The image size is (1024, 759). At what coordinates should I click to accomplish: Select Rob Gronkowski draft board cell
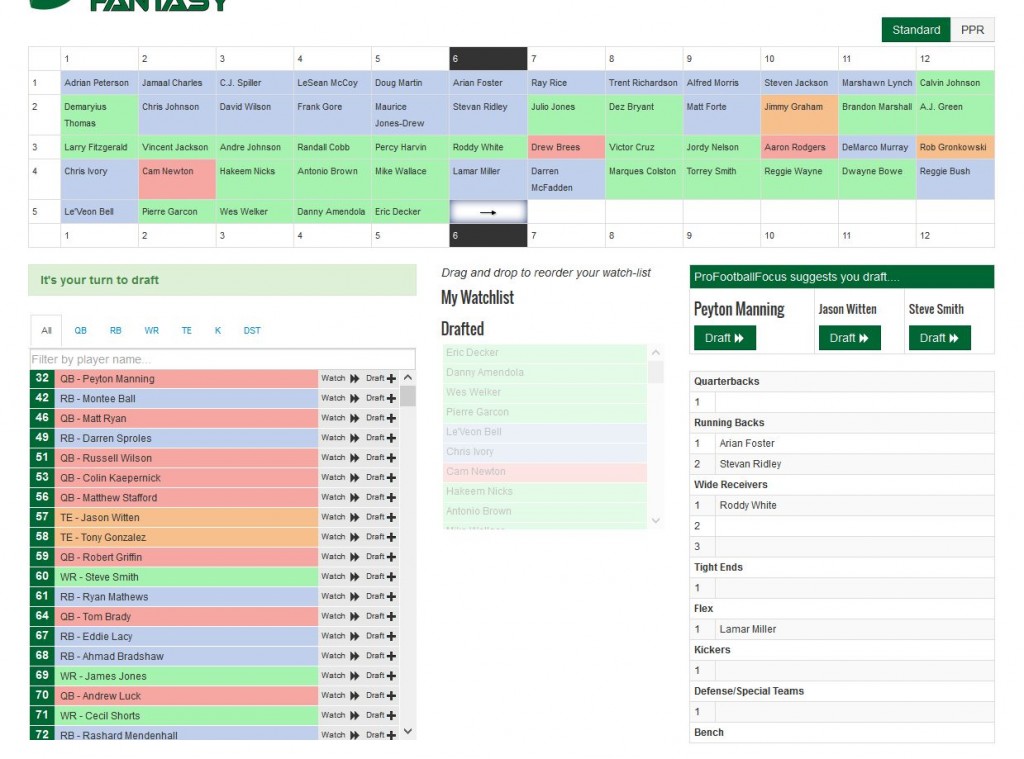tap(955, 147)
